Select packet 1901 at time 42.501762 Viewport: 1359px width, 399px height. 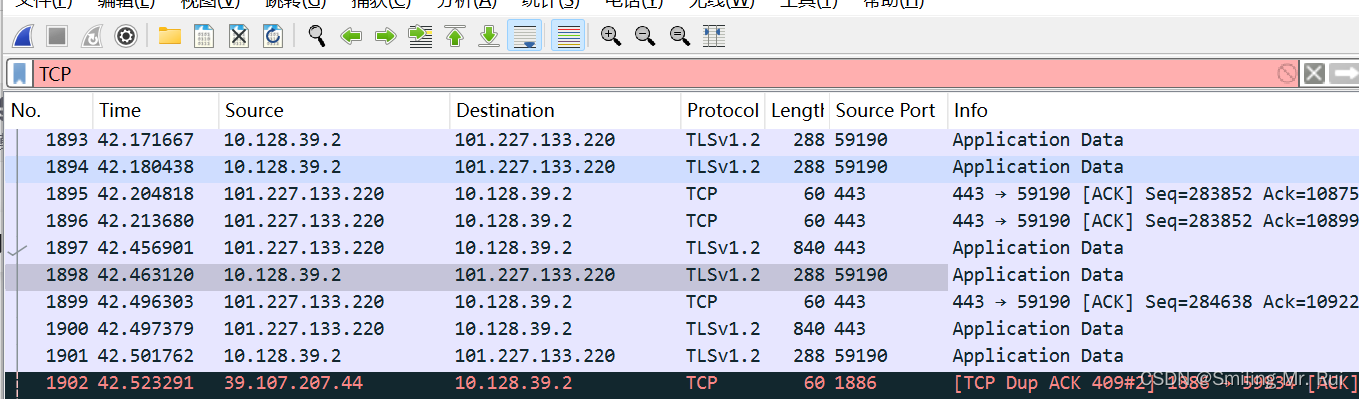682,356
